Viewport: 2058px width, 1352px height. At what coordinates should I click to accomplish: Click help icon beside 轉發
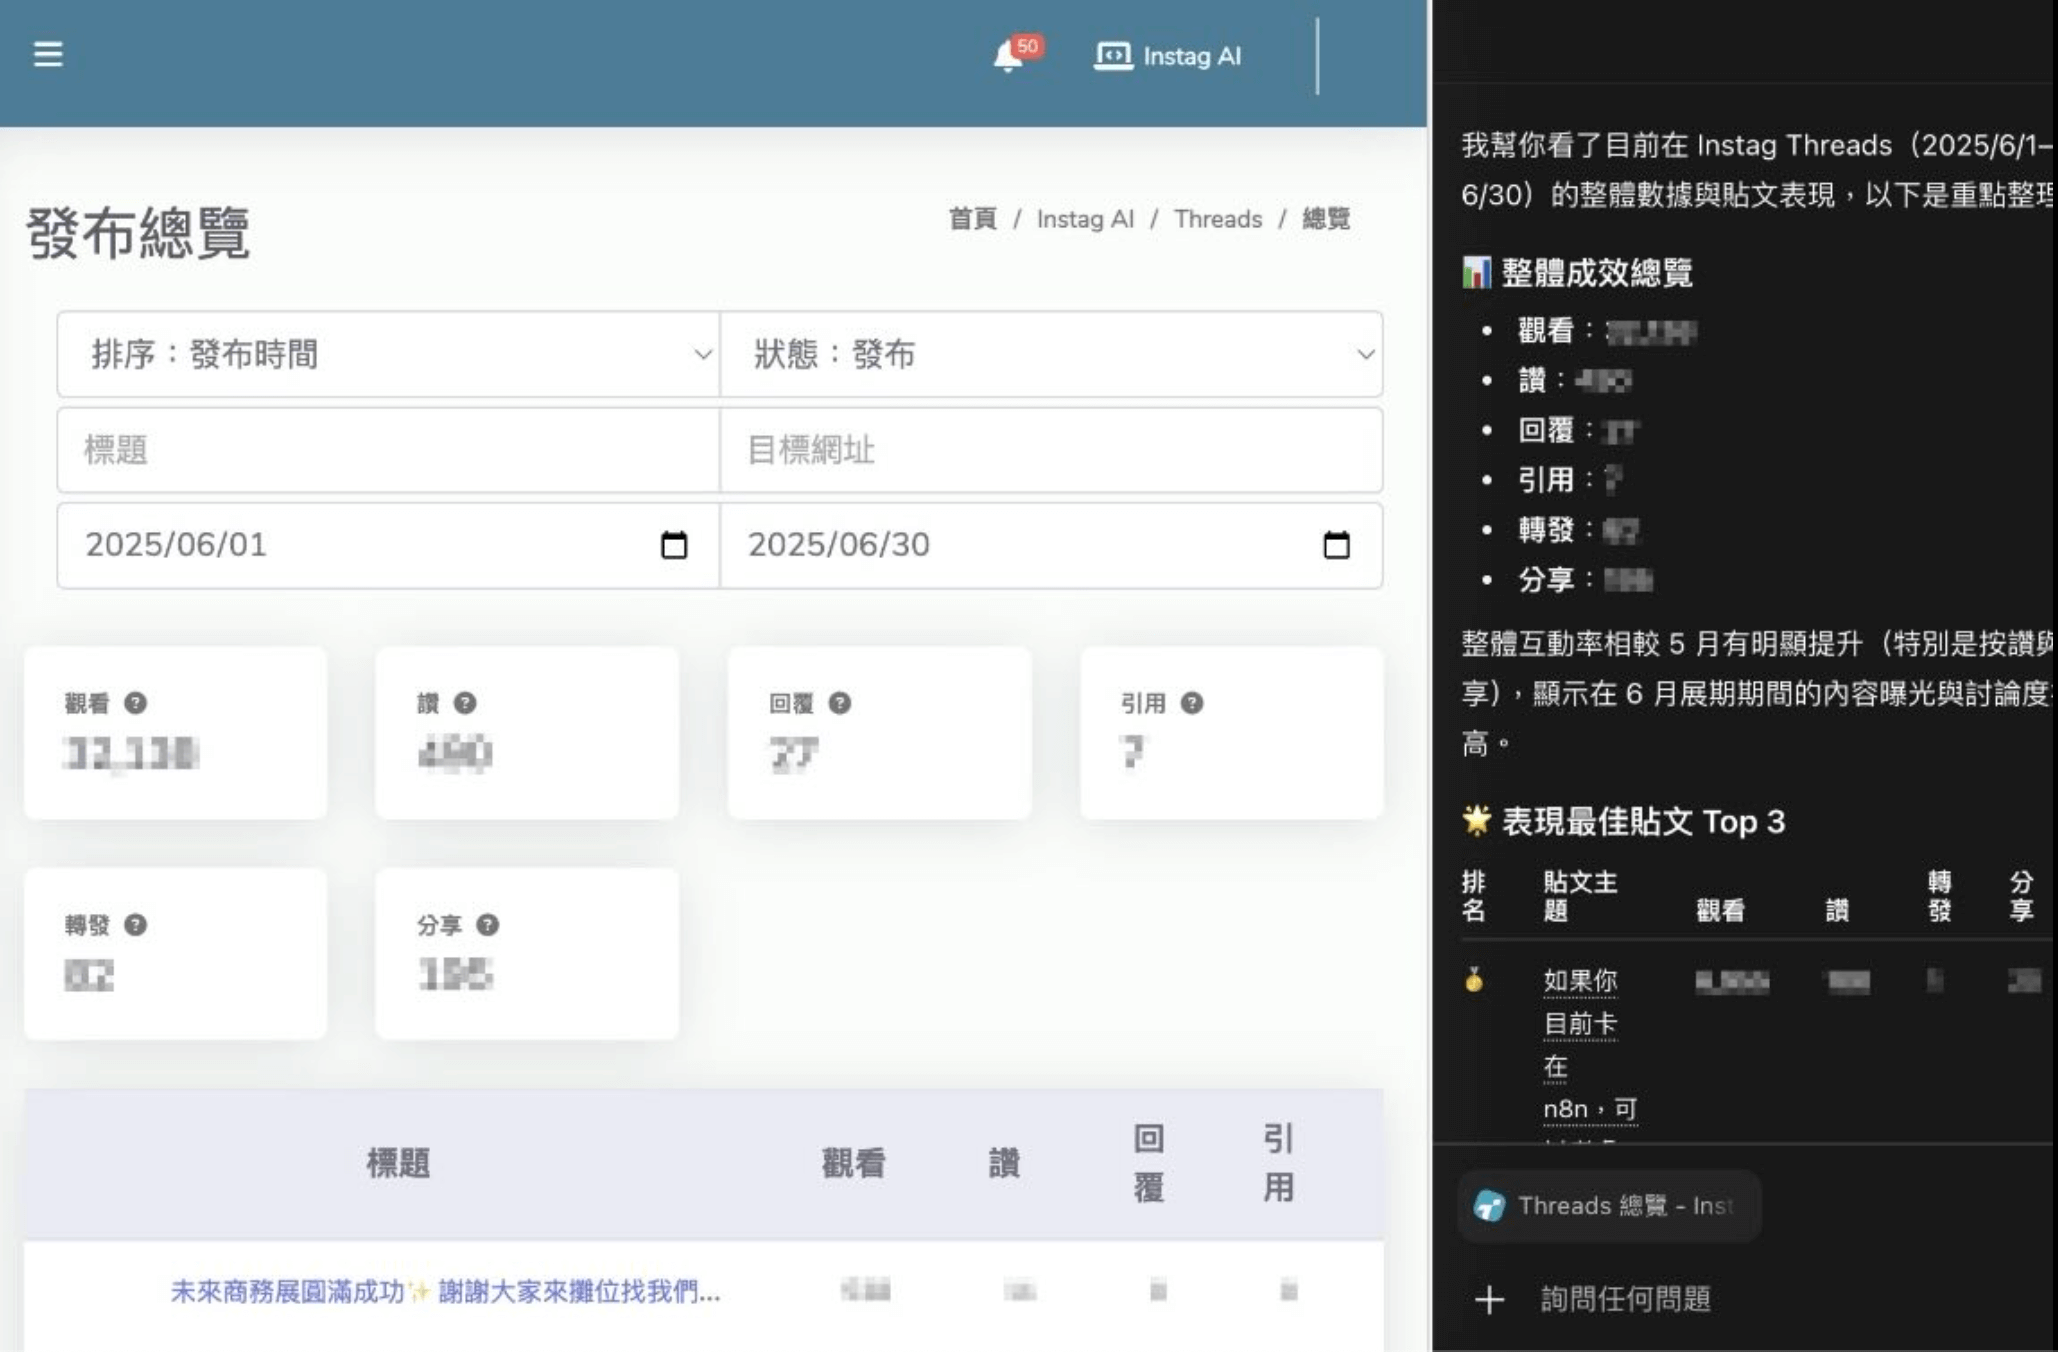[136, 925]
